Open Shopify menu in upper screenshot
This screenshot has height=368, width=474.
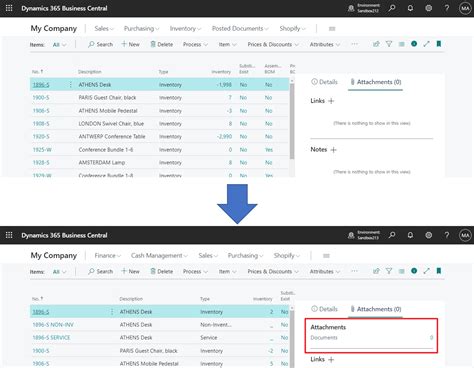click(292, 29)
